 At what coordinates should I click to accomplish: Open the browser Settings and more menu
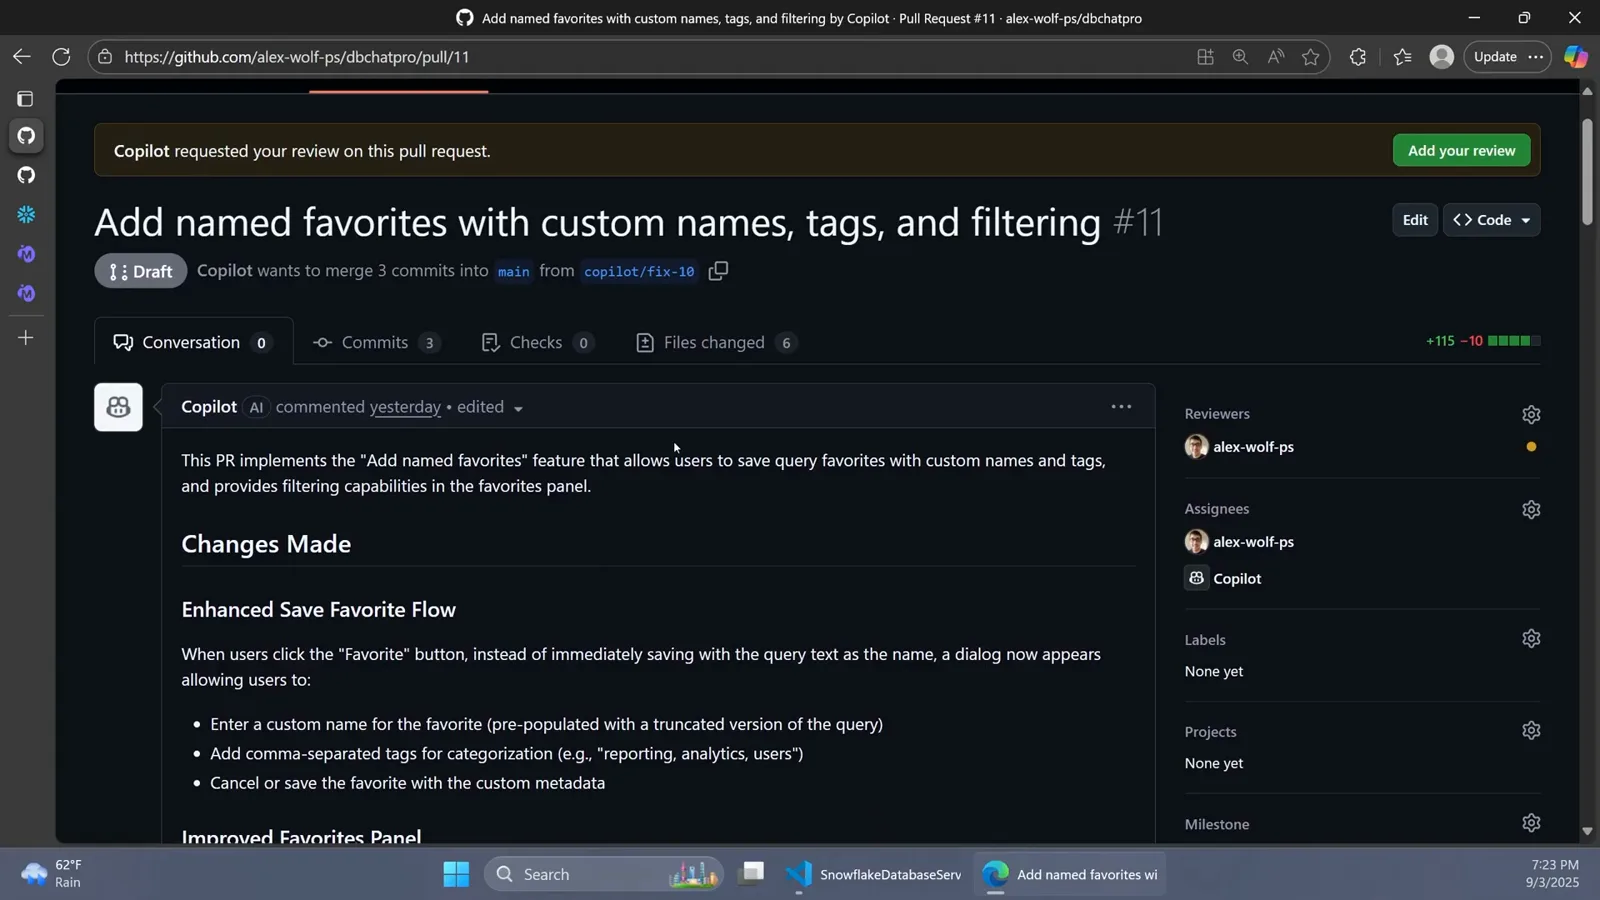point(1535,57)
